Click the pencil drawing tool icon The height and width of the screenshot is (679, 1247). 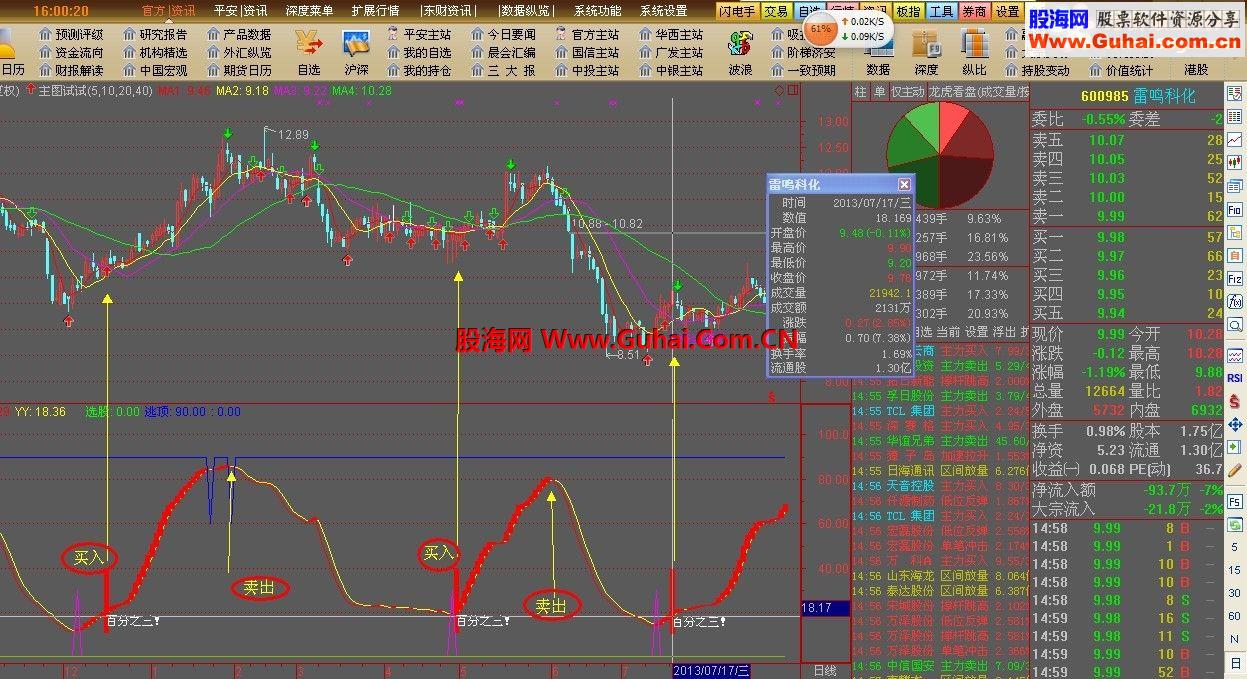(1233, 469)
